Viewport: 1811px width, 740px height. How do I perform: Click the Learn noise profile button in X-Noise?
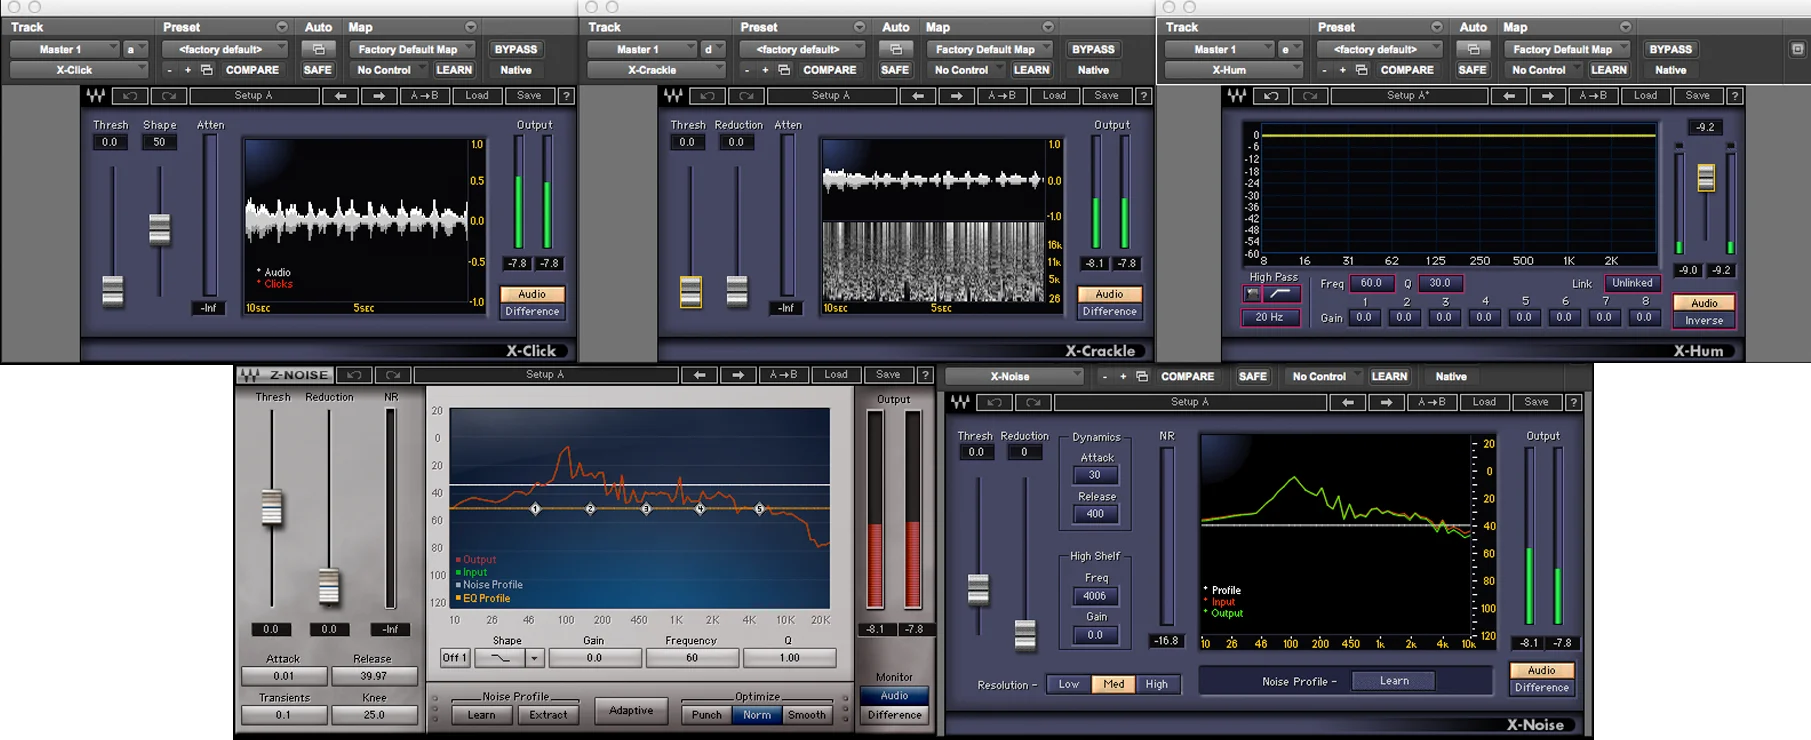1394,681
